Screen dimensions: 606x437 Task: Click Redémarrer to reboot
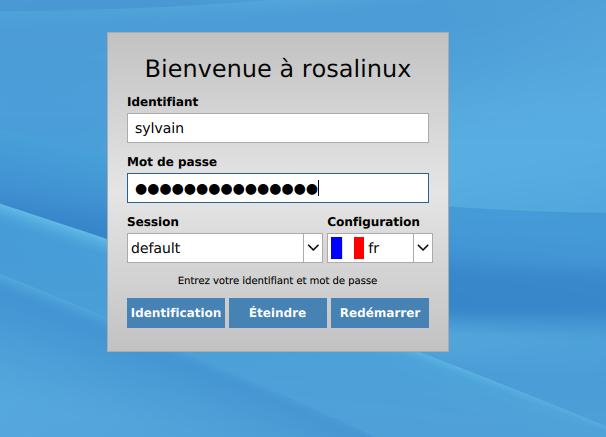click(380, 313)
